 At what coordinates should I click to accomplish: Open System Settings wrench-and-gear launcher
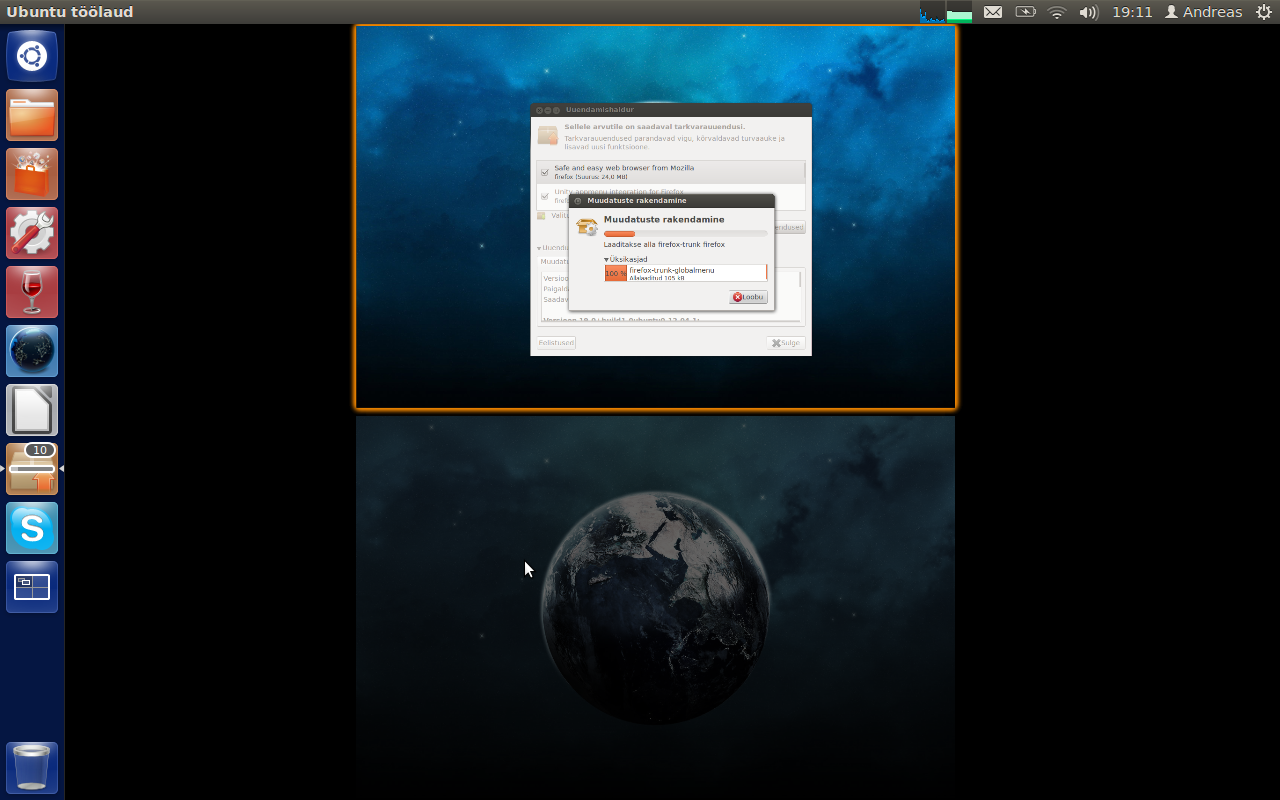[32, 233]
